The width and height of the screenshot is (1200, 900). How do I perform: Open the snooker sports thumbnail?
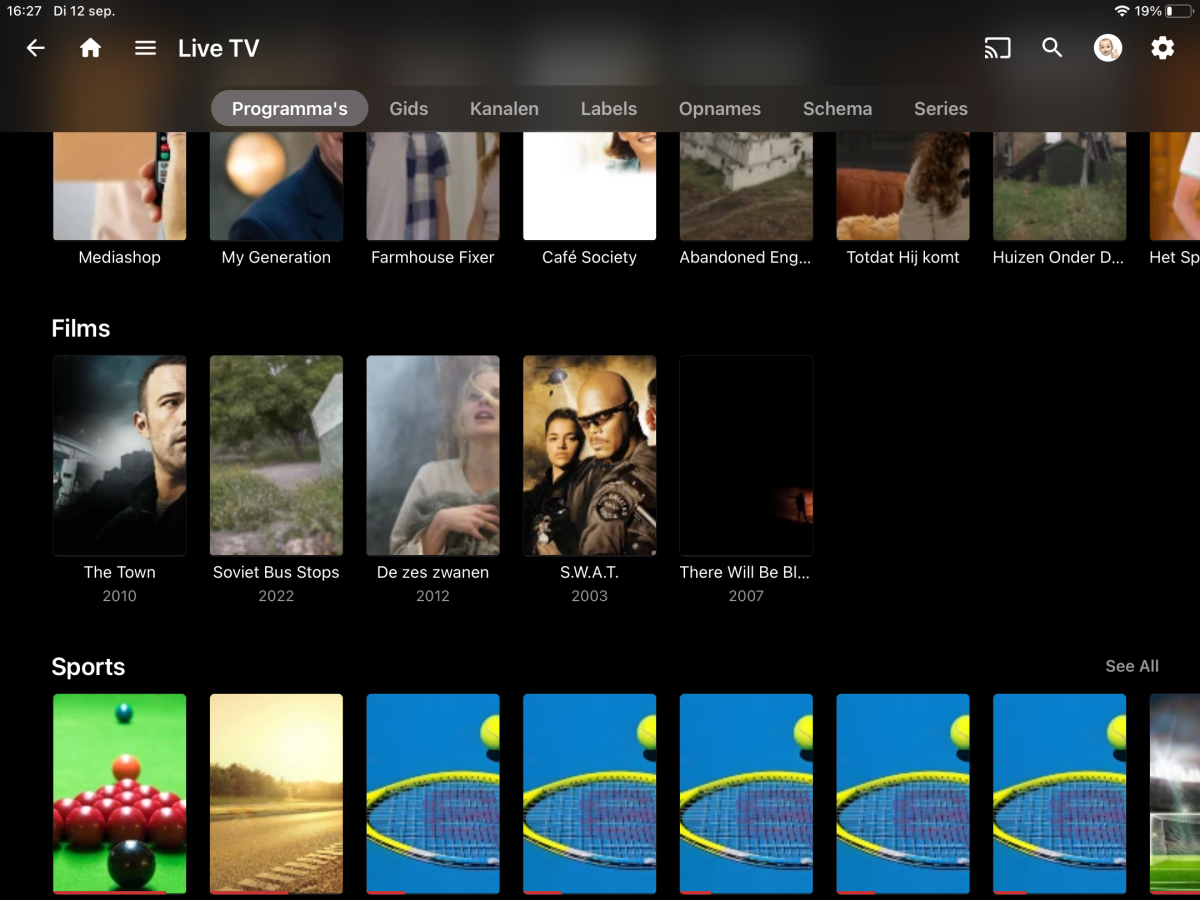click(120, 794)
